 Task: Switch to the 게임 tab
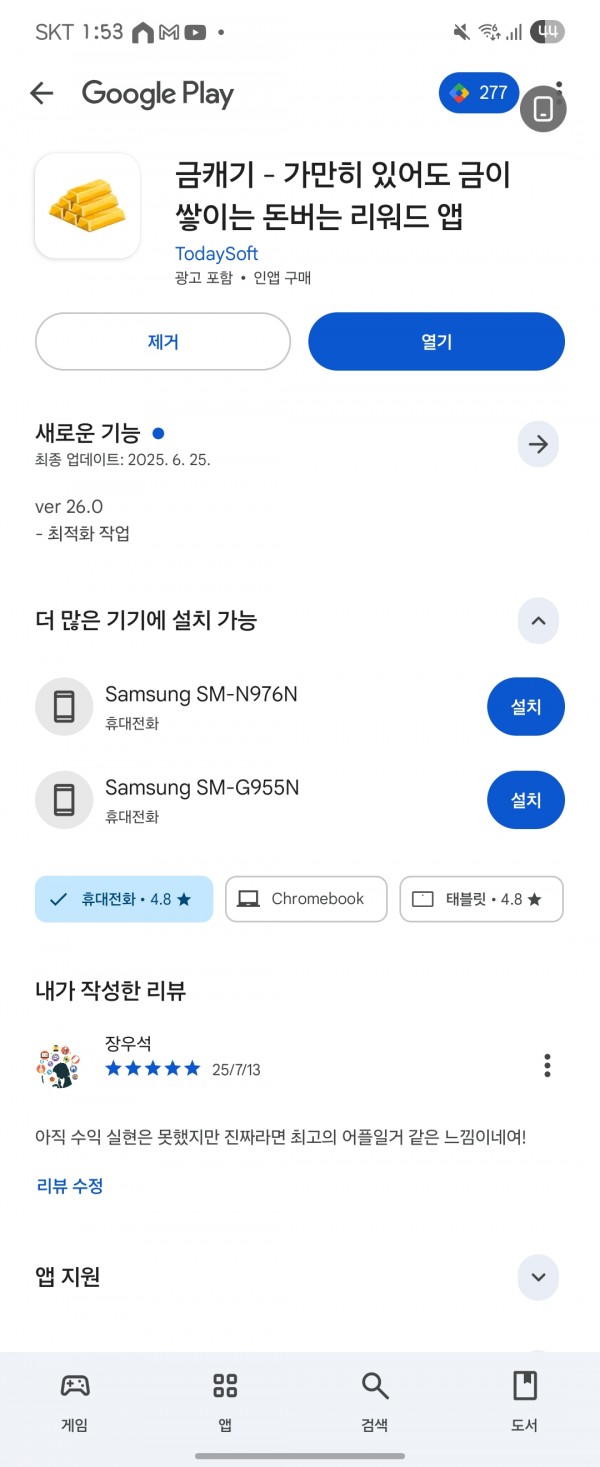pyautogui.click(x=75, y=1402)
